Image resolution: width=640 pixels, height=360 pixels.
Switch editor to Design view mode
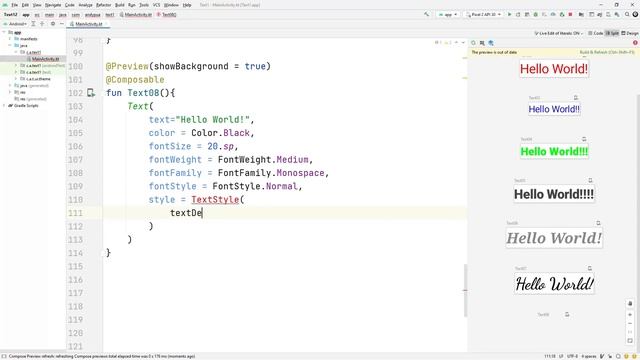coord(630,33)
